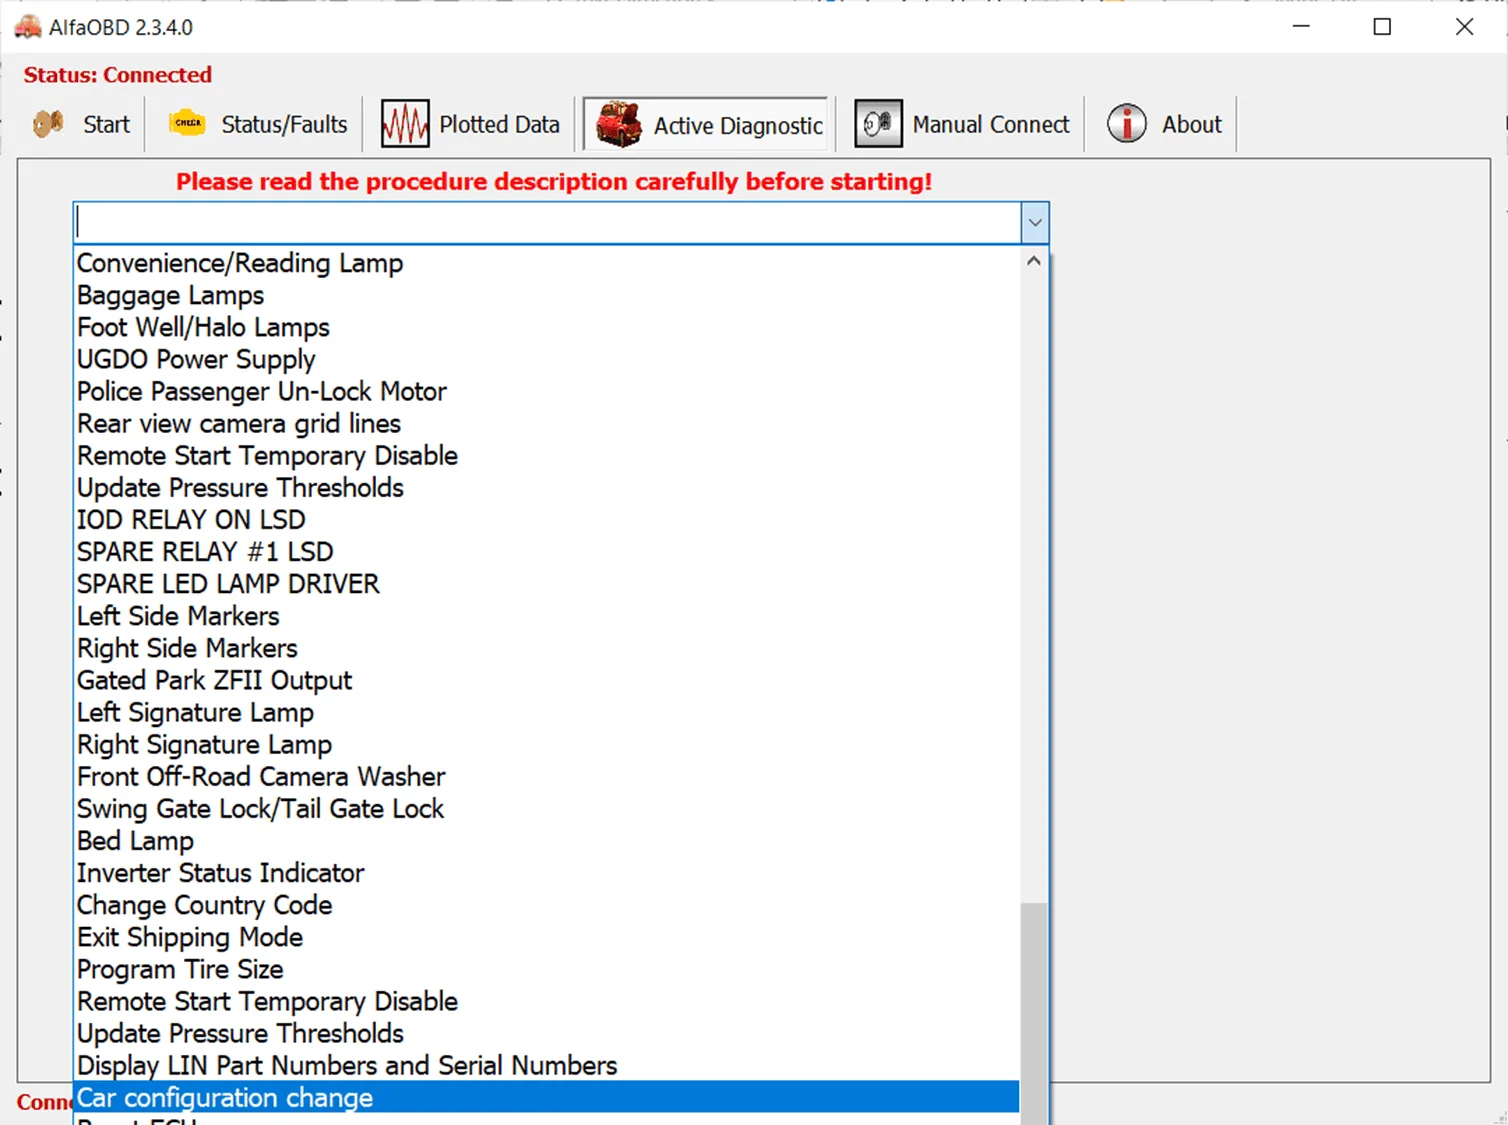The width and height of the screenshot is (1508, 1125).
Task: Open the Active Diagnostic tab label
Action: point(738,126)
